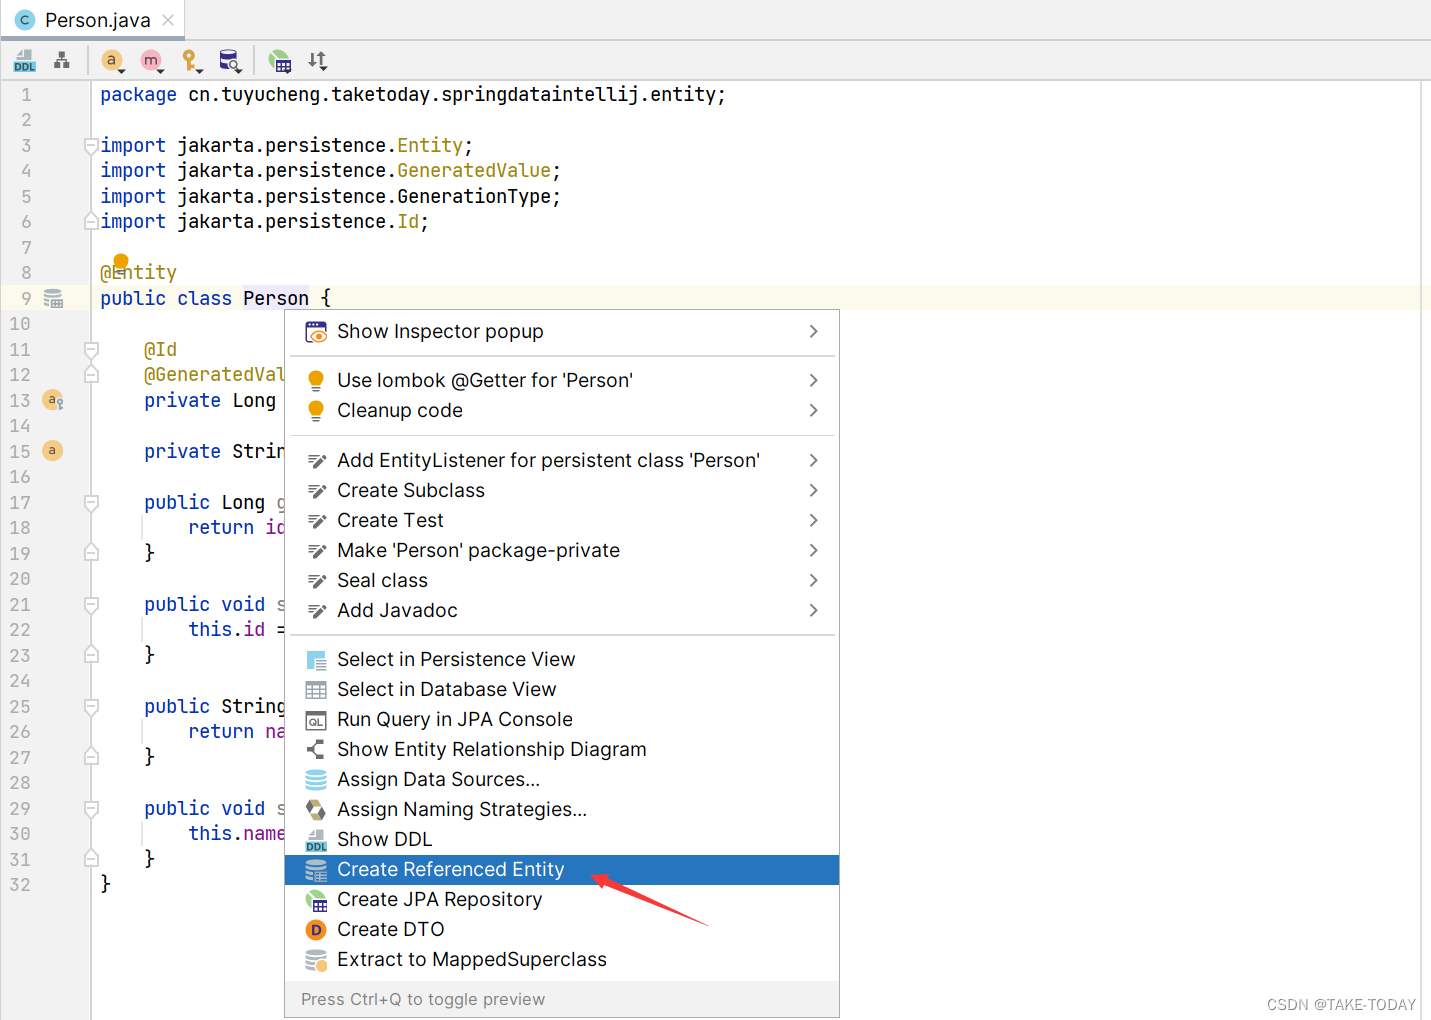Open database search toolbar dropdown
Image resolution: width=1431 pixels, height=1020 pixels.
(x=230, y=61)
